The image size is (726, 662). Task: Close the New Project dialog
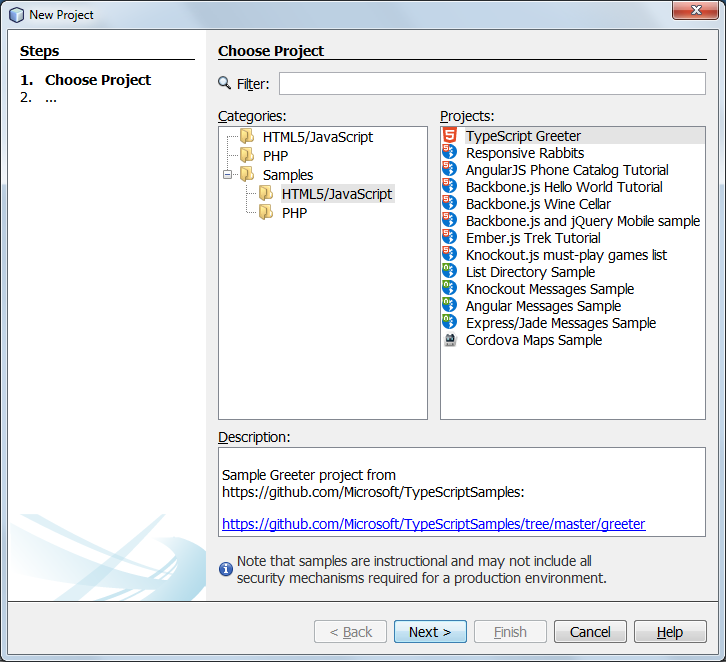(x=695, y=10)
